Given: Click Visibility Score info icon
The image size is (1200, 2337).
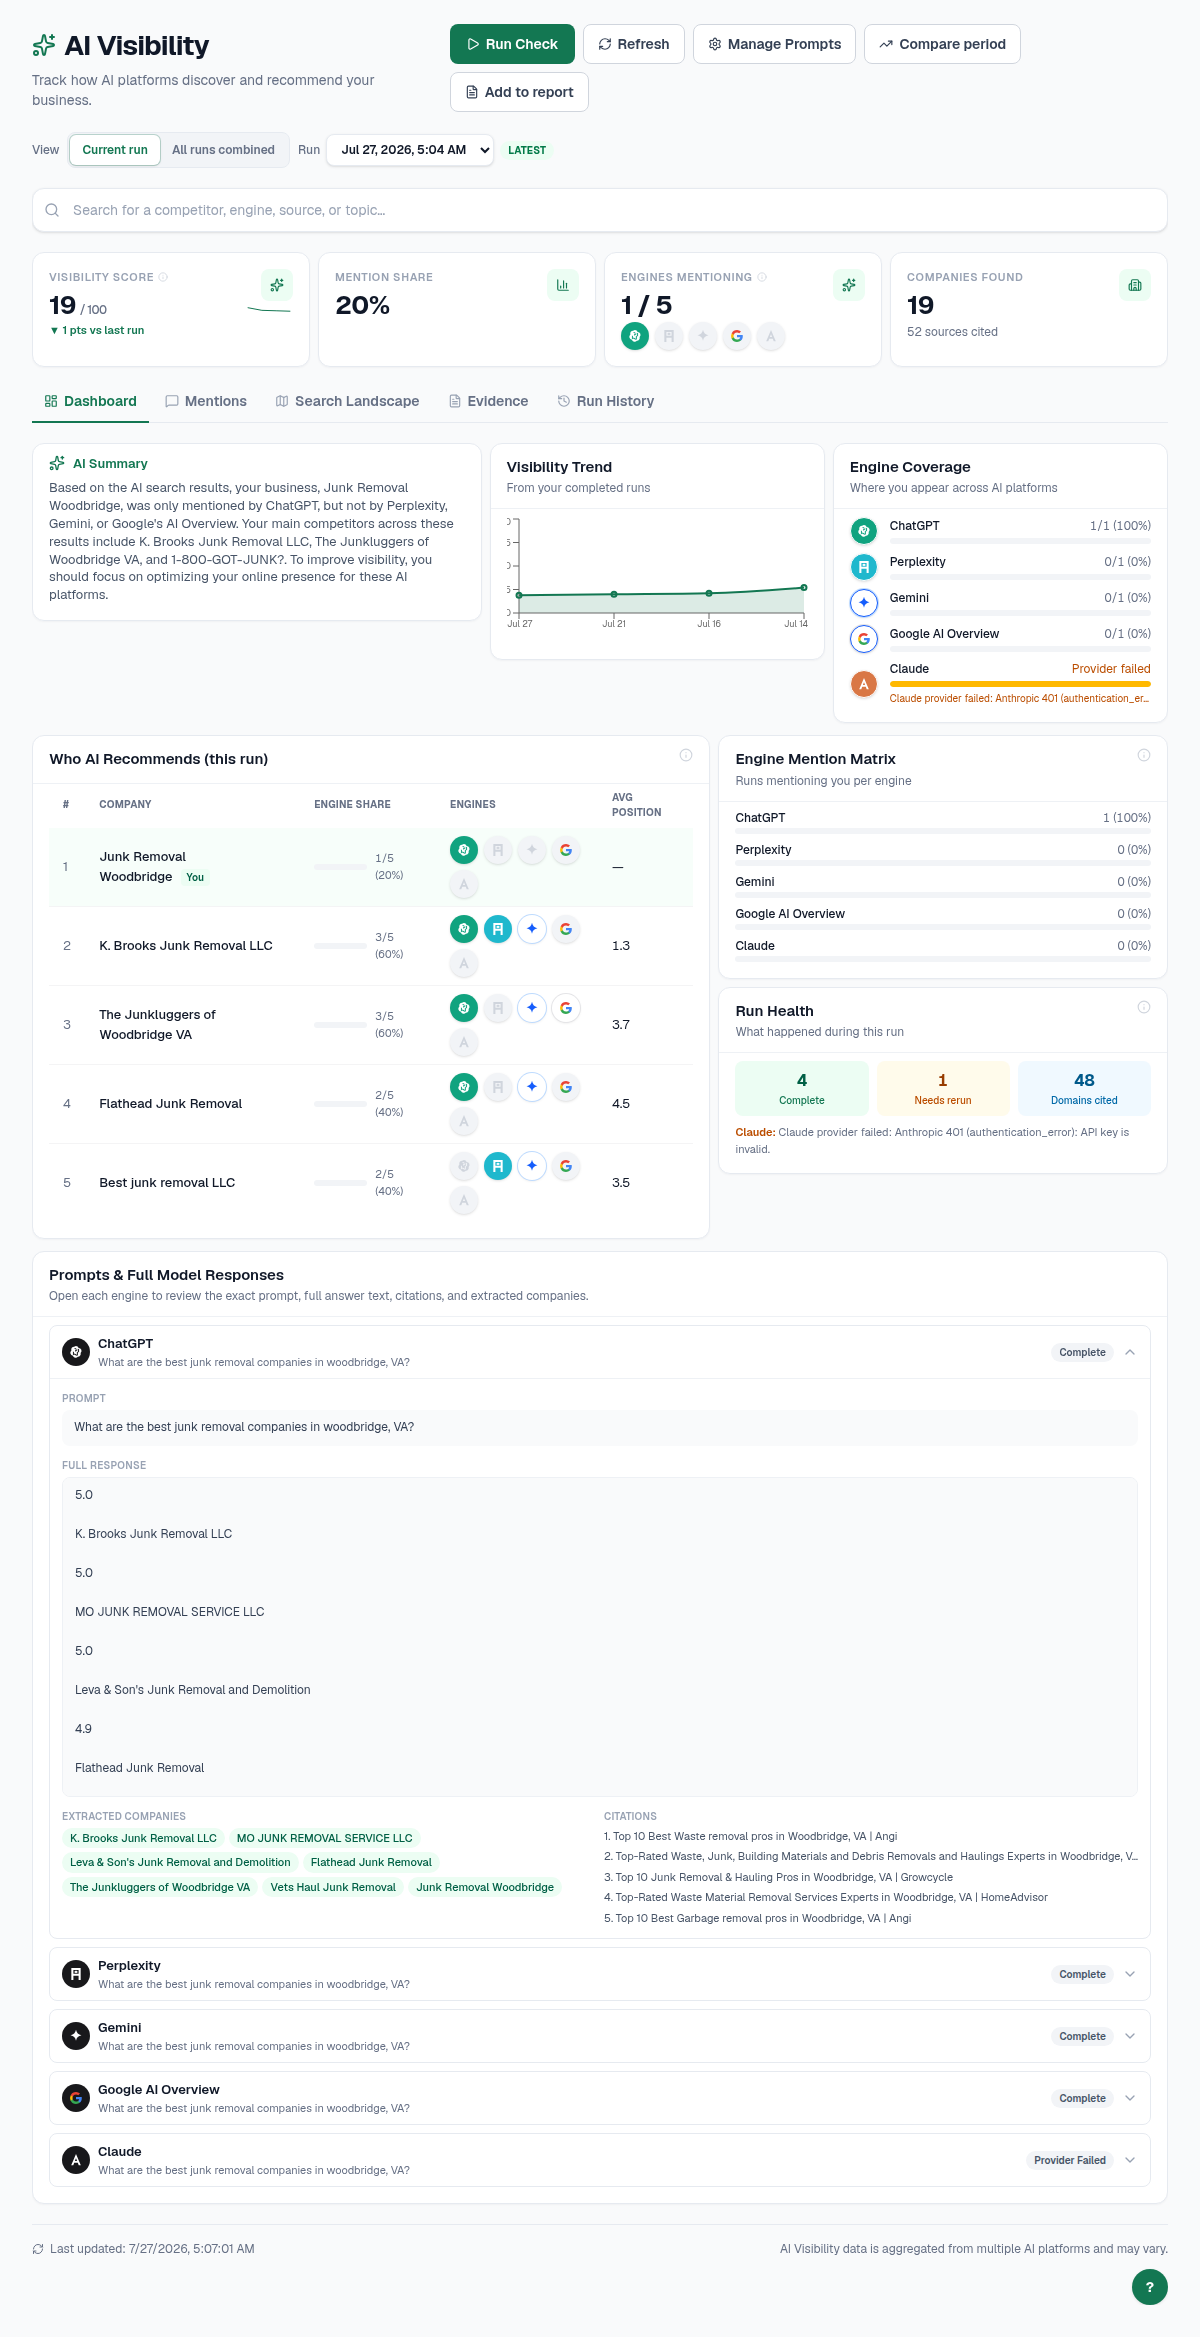Looking at the screenshot, I should click(x=163, y=277).
